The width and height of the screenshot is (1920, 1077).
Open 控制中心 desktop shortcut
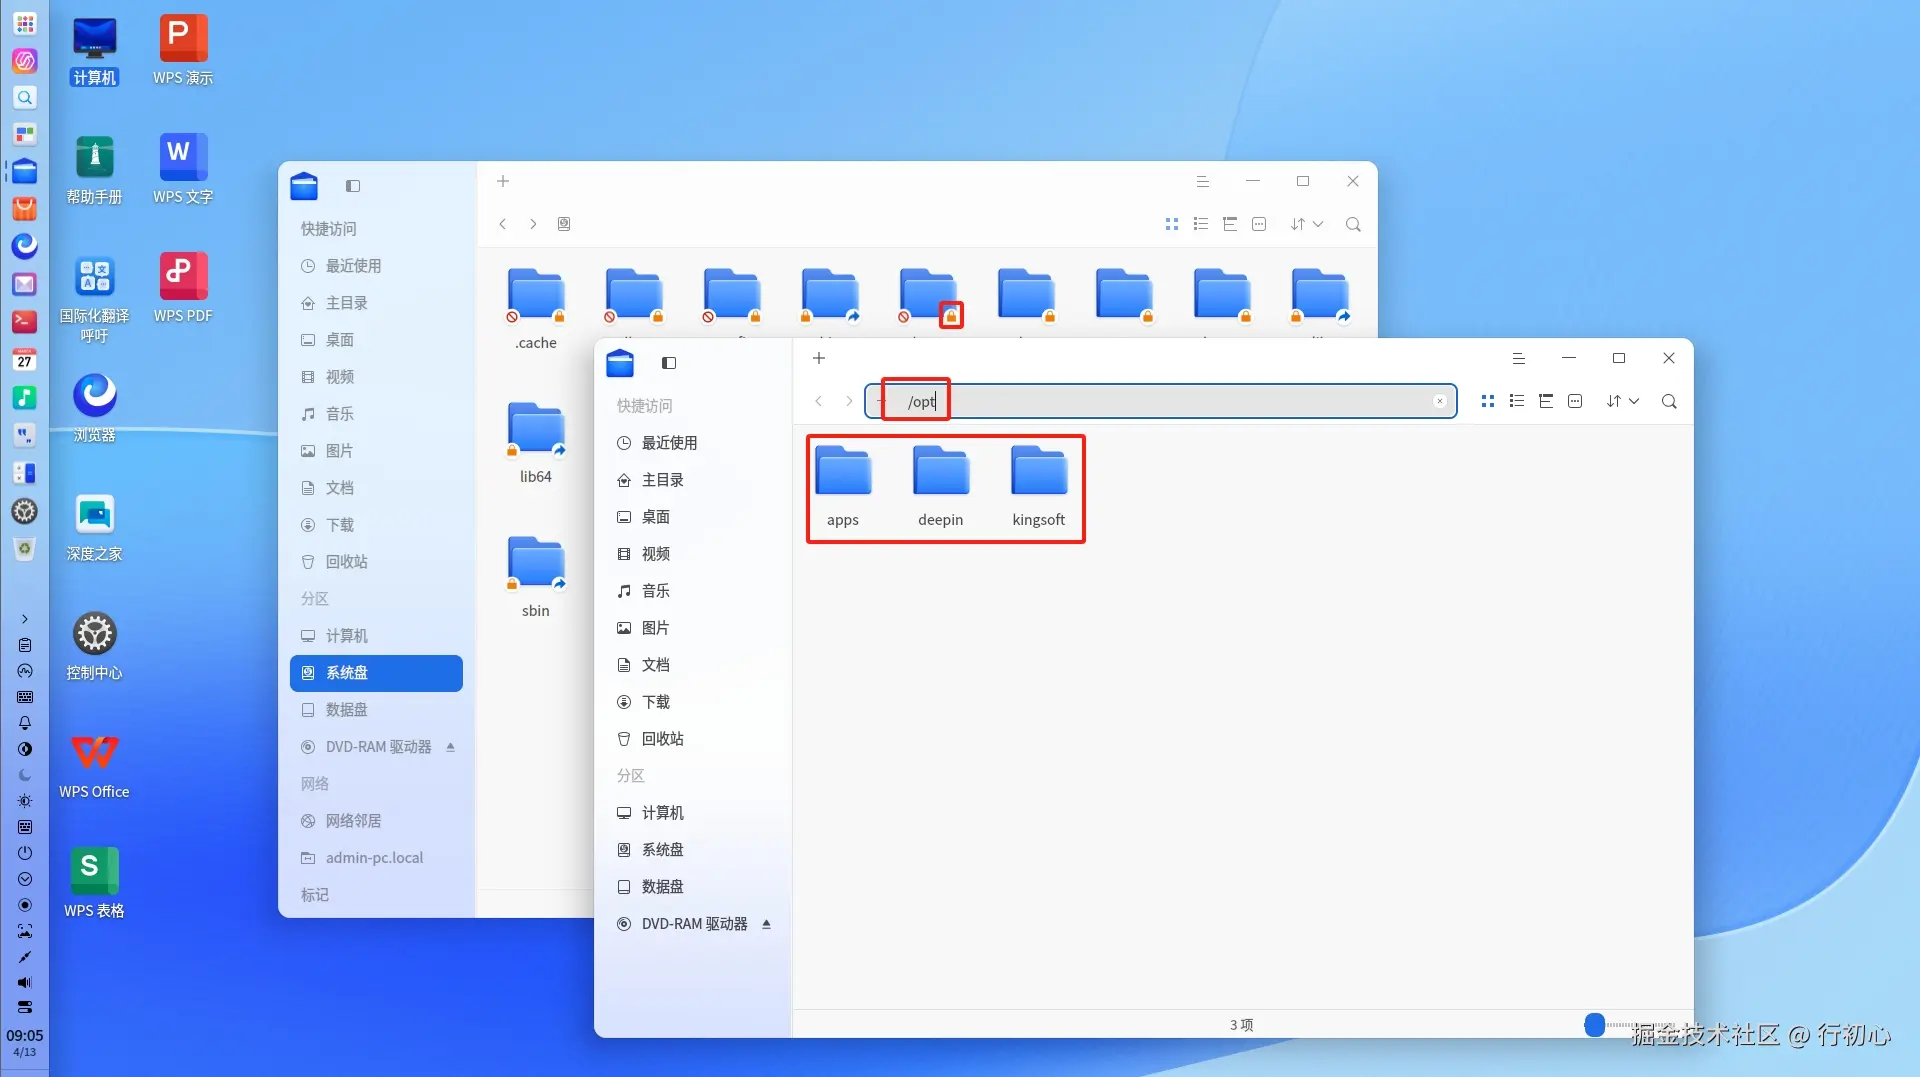(x=95, y=645)
